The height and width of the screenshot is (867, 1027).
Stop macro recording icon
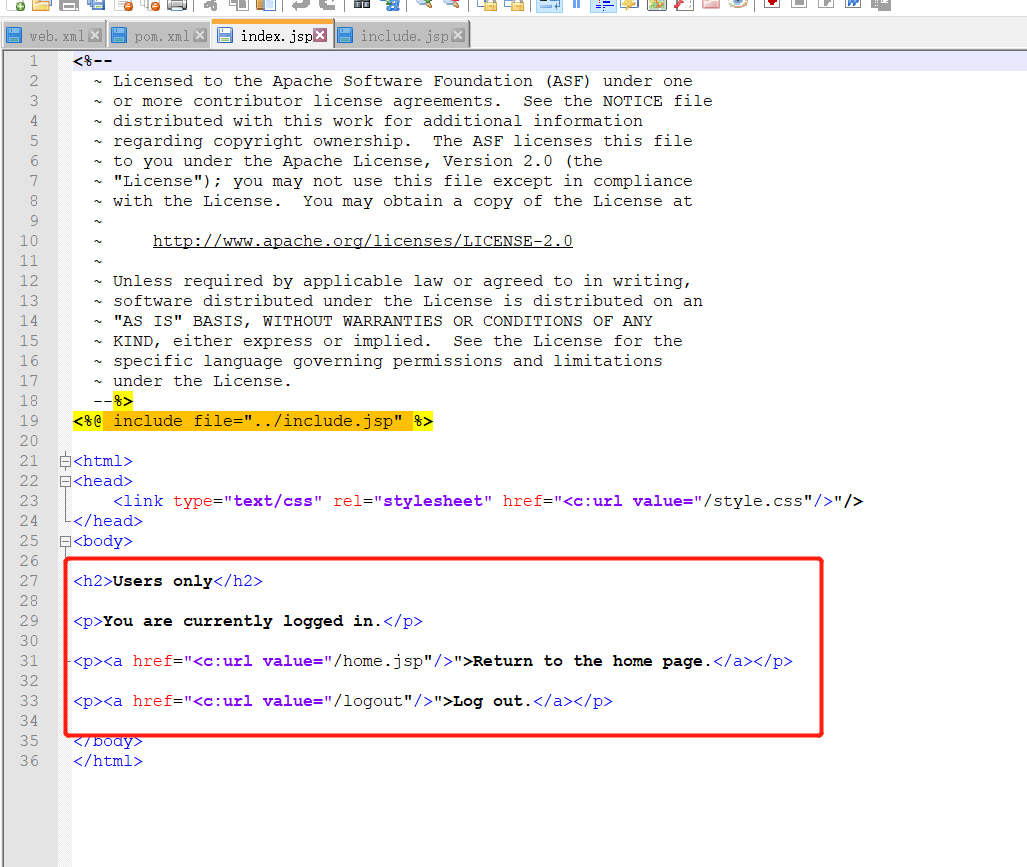point(799,4)
